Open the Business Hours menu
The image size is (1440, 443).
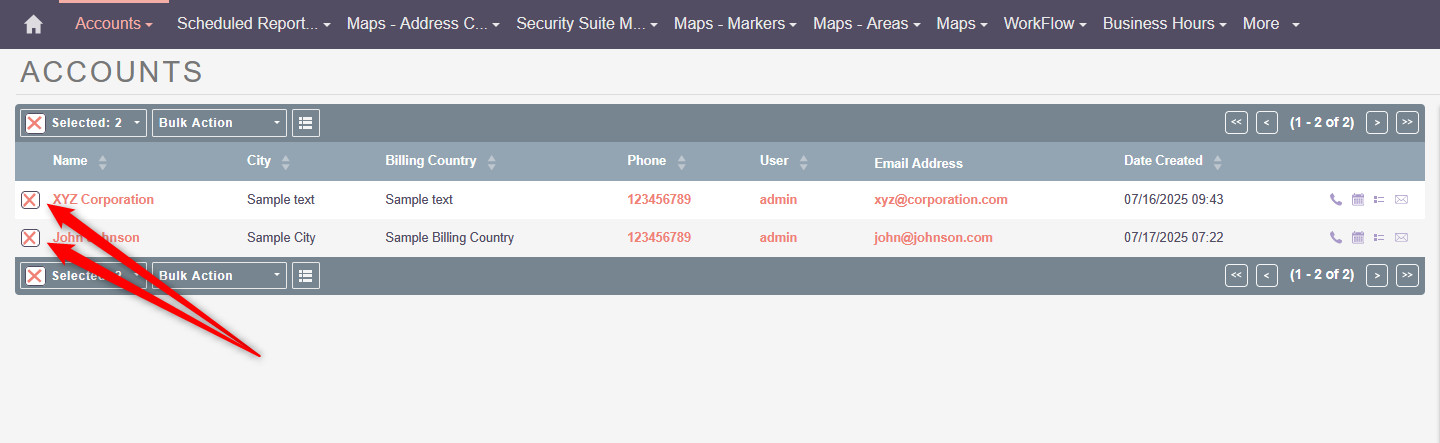pos(1165,24)
